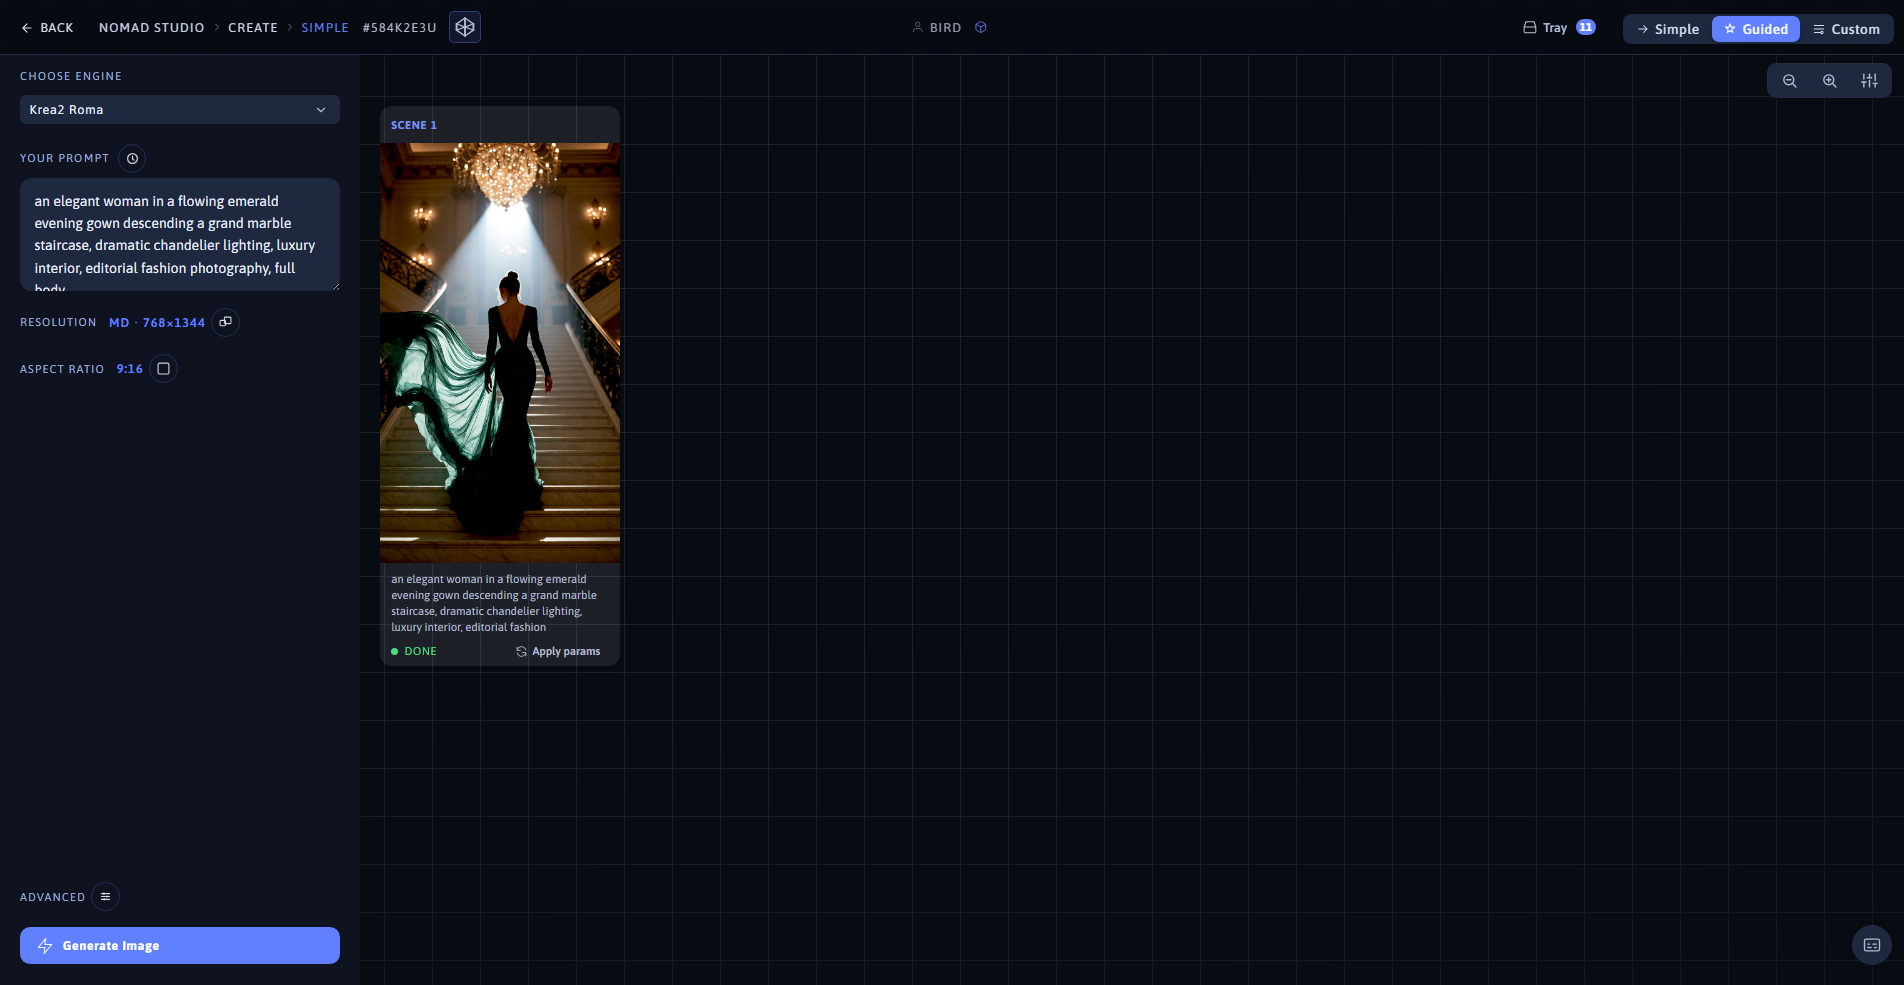Click the caption panel icon bottom right
This screenshot has height=985, width=1904.
pos(1872,945)
